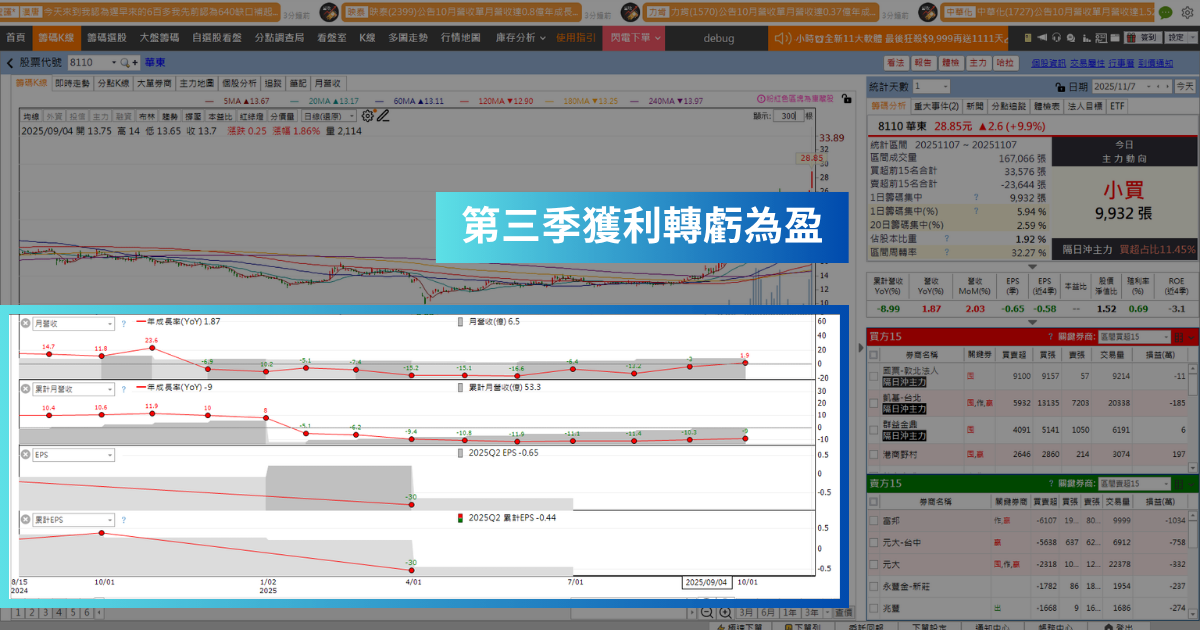This screenshot has width=1200, height=630.
Task: Toggle checkbox for 富邦 row
Action: 873,521
